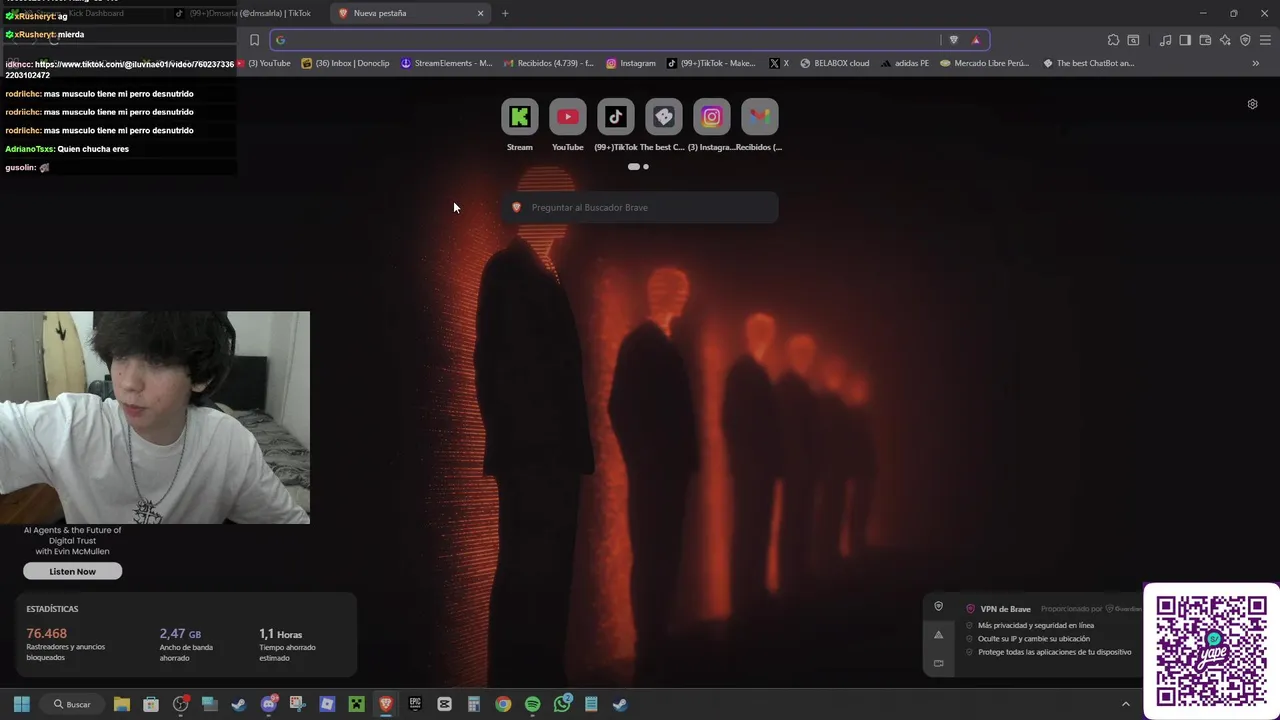Open the X bookmark
Viewport: 1280px width, 720px height.
[779, 63]
